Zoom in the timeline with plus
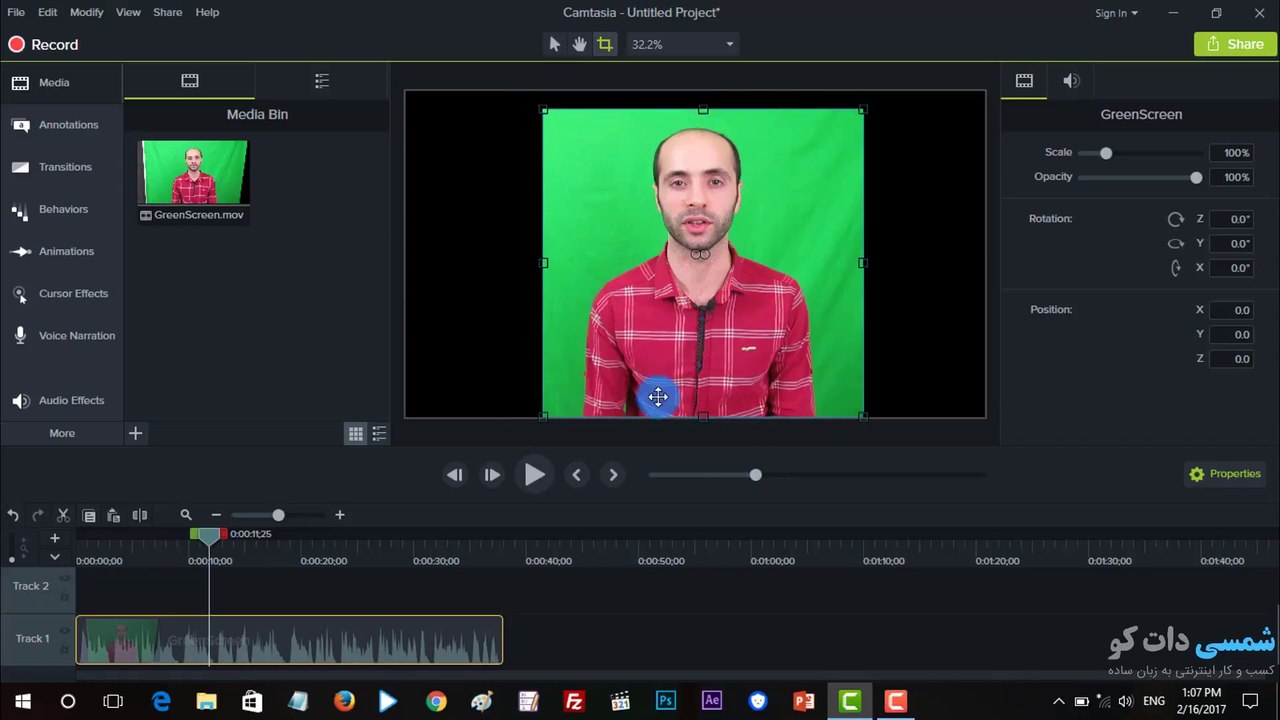The width and height of the screenshot is (1280, 720). (x=340, y=515)
